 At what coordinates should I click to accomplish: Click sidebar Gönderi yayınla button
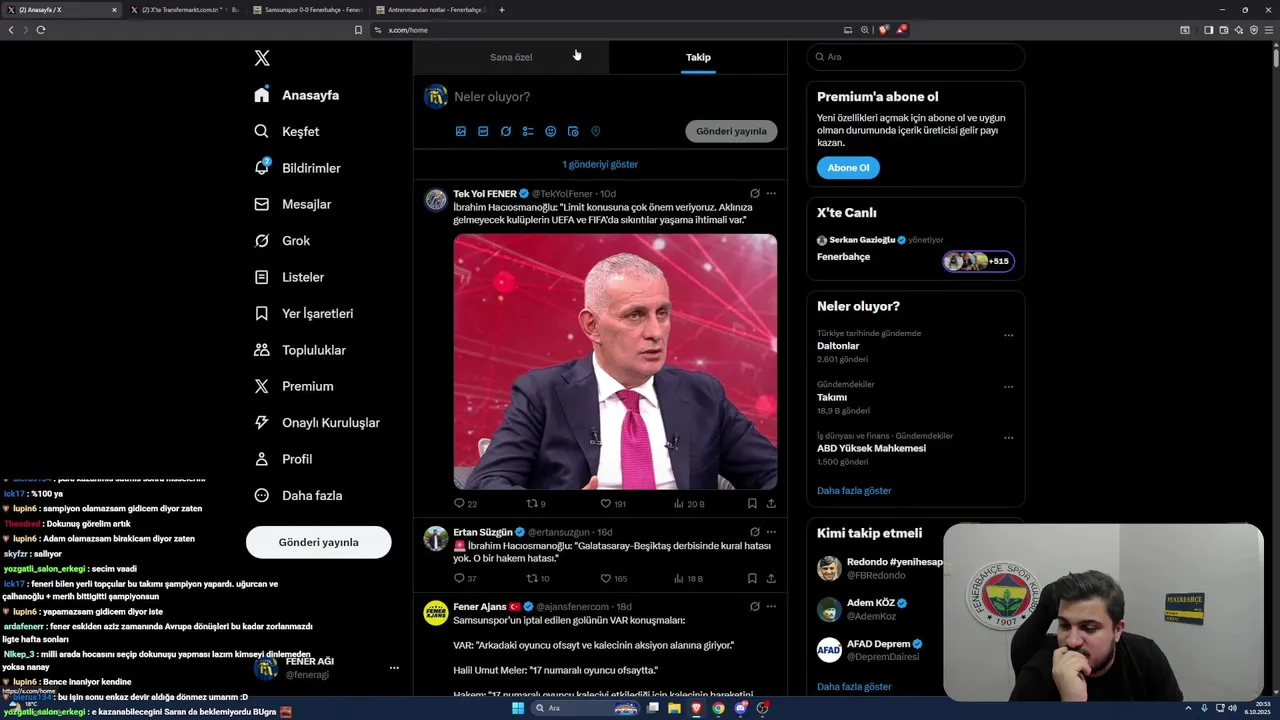[x=318, y=542]
